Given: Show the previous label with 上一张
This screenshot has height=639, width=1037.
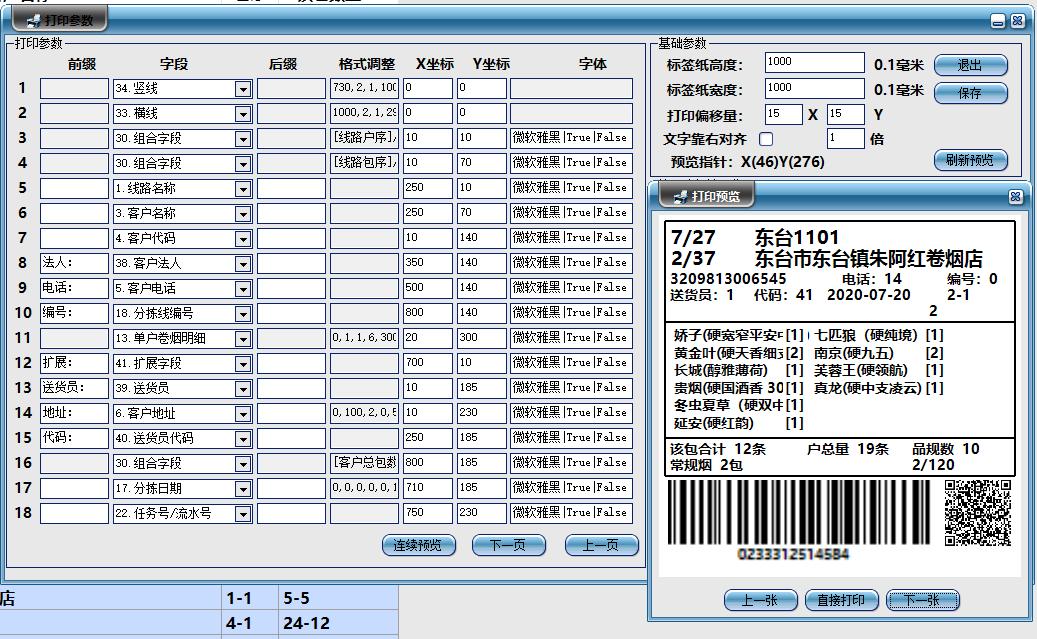Looking at the screenshot, I should pyautogui.click(x=760, y=600).
